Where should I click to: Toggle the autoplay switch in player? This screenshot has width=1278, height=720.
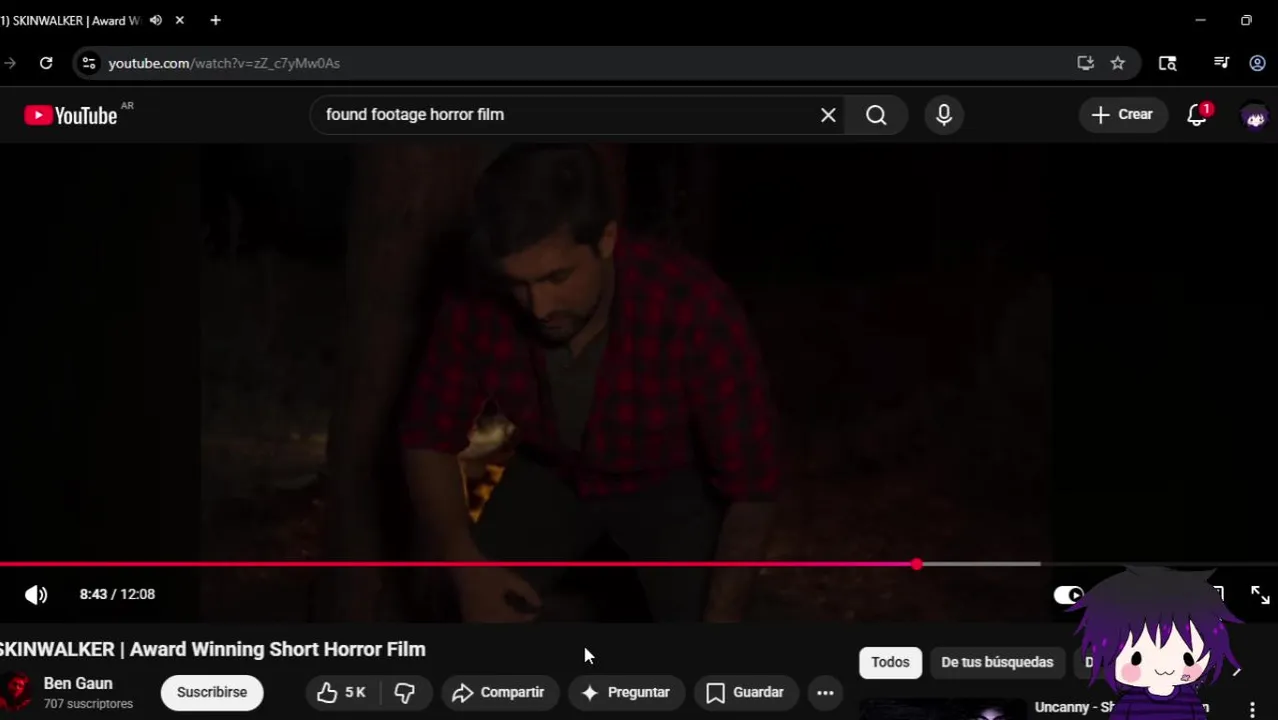click(1069, 595)
